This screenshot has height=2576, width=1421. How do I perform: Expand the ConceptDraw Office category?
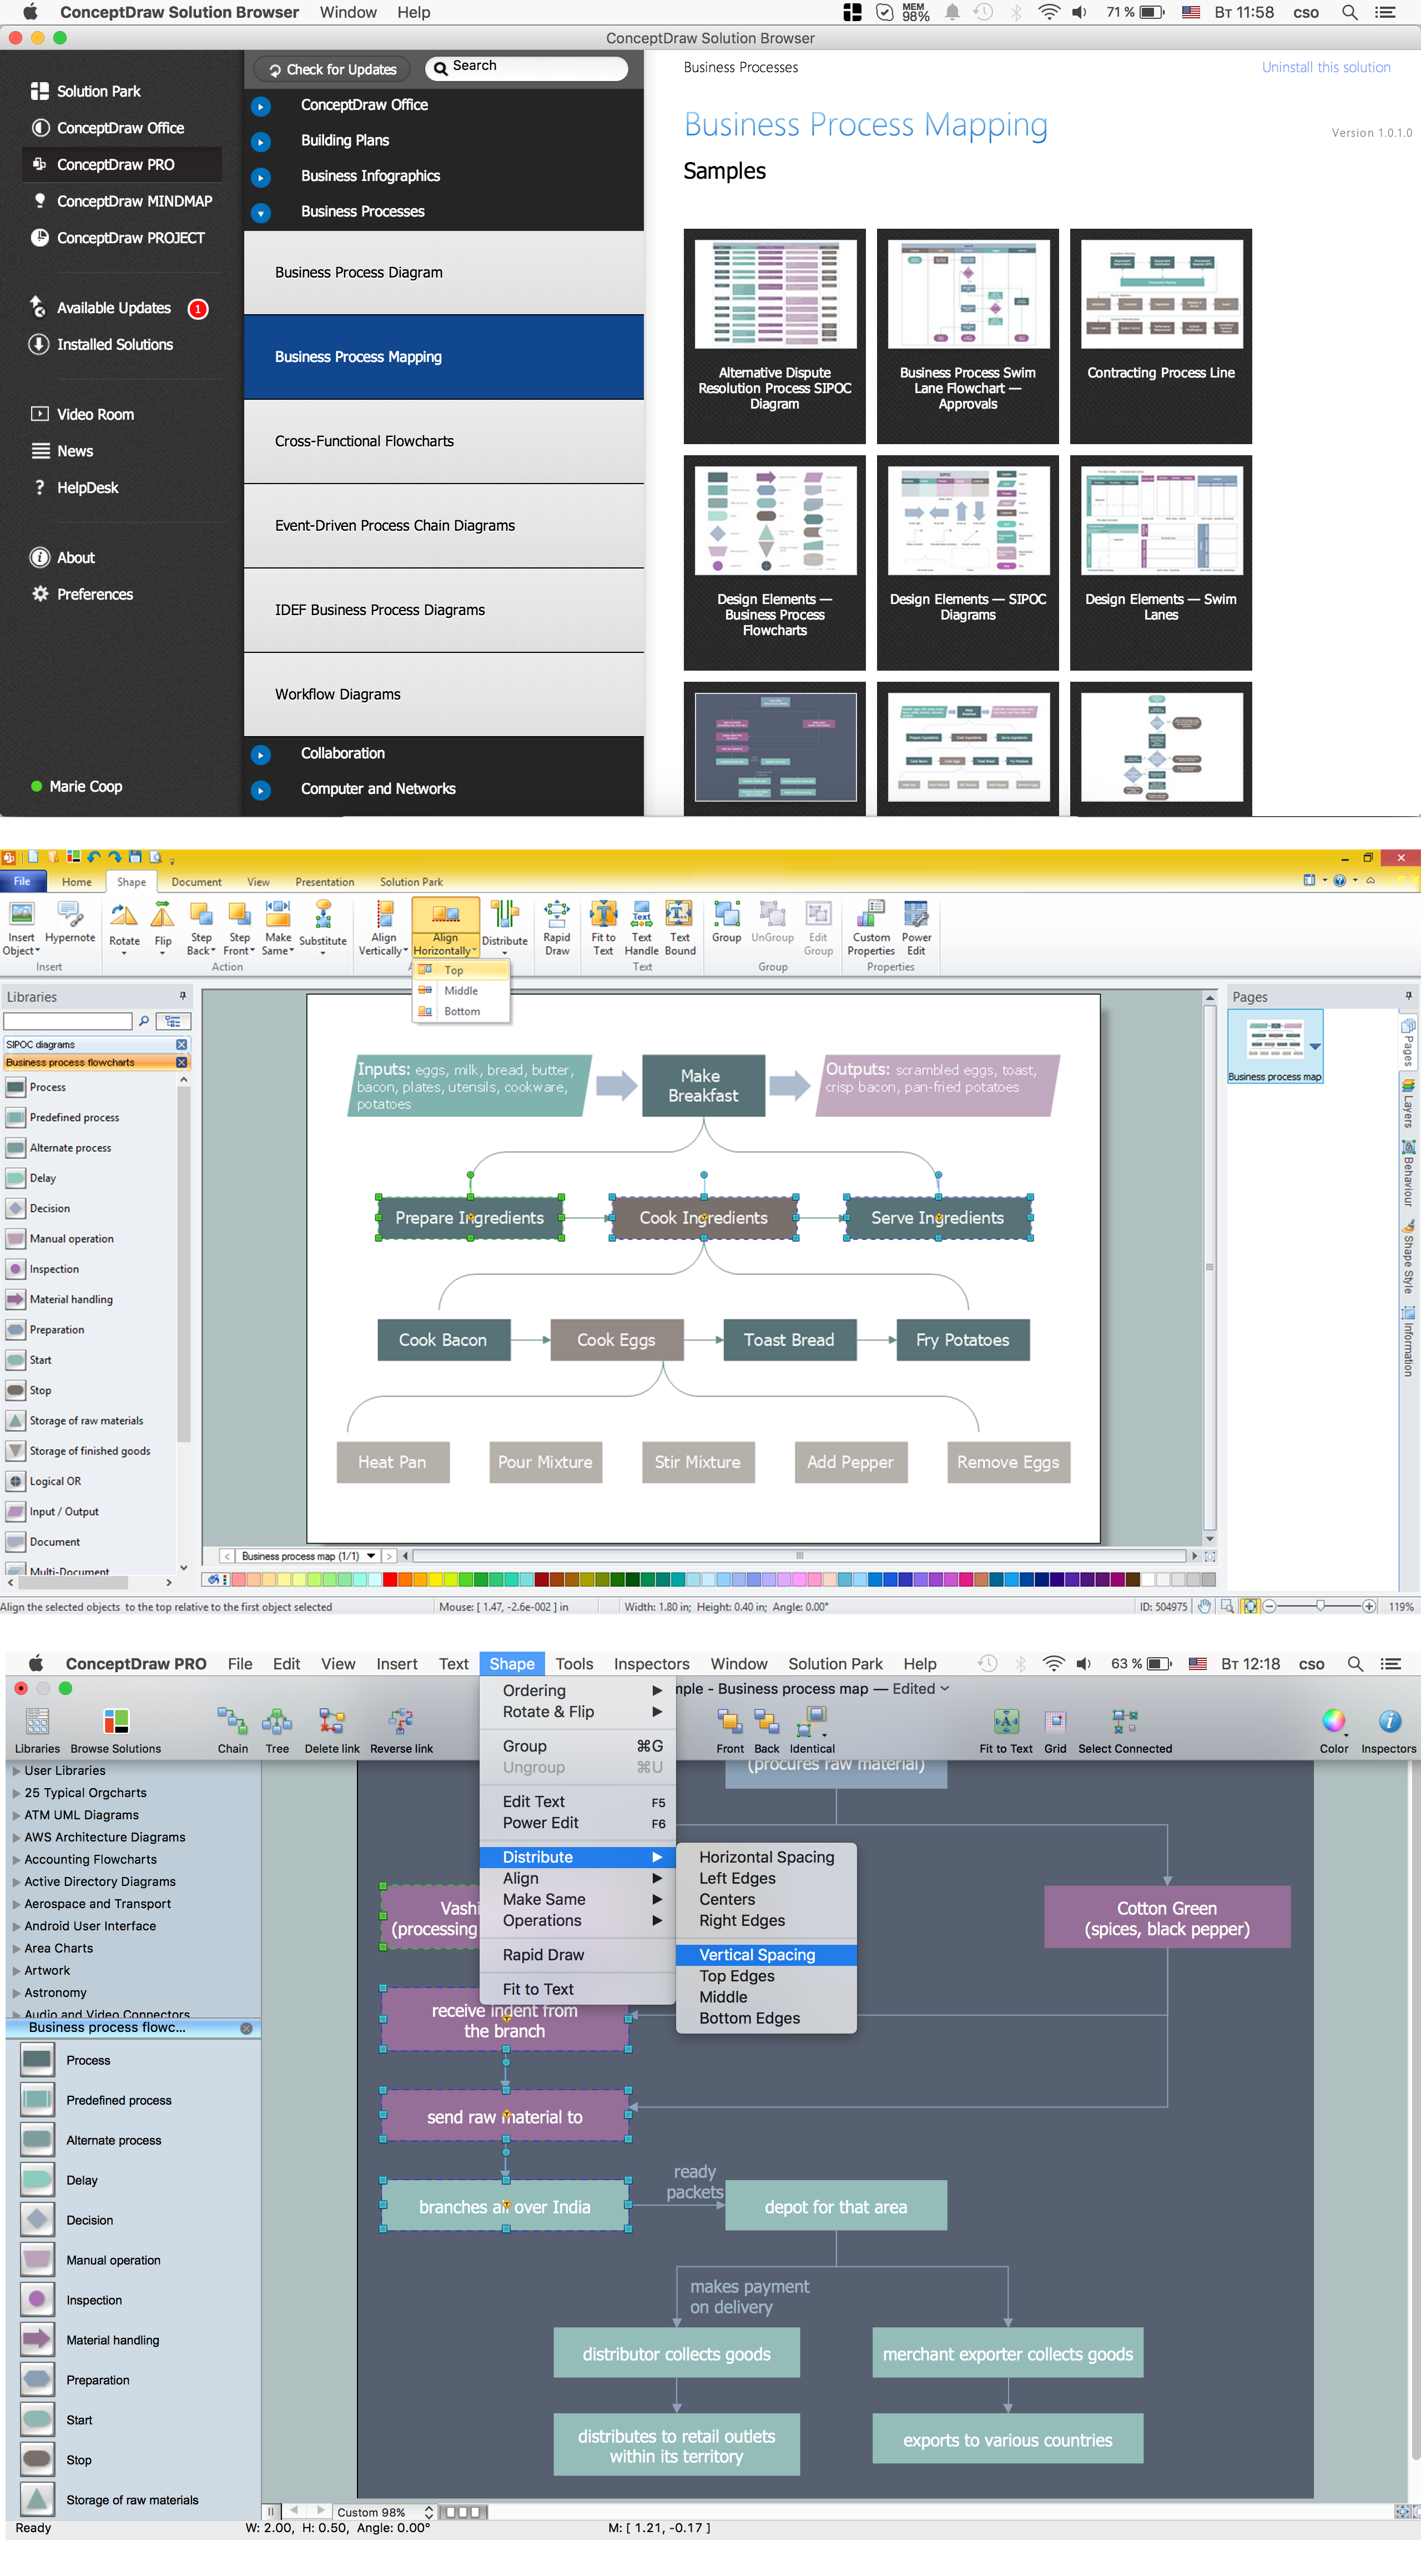[261, 106]
